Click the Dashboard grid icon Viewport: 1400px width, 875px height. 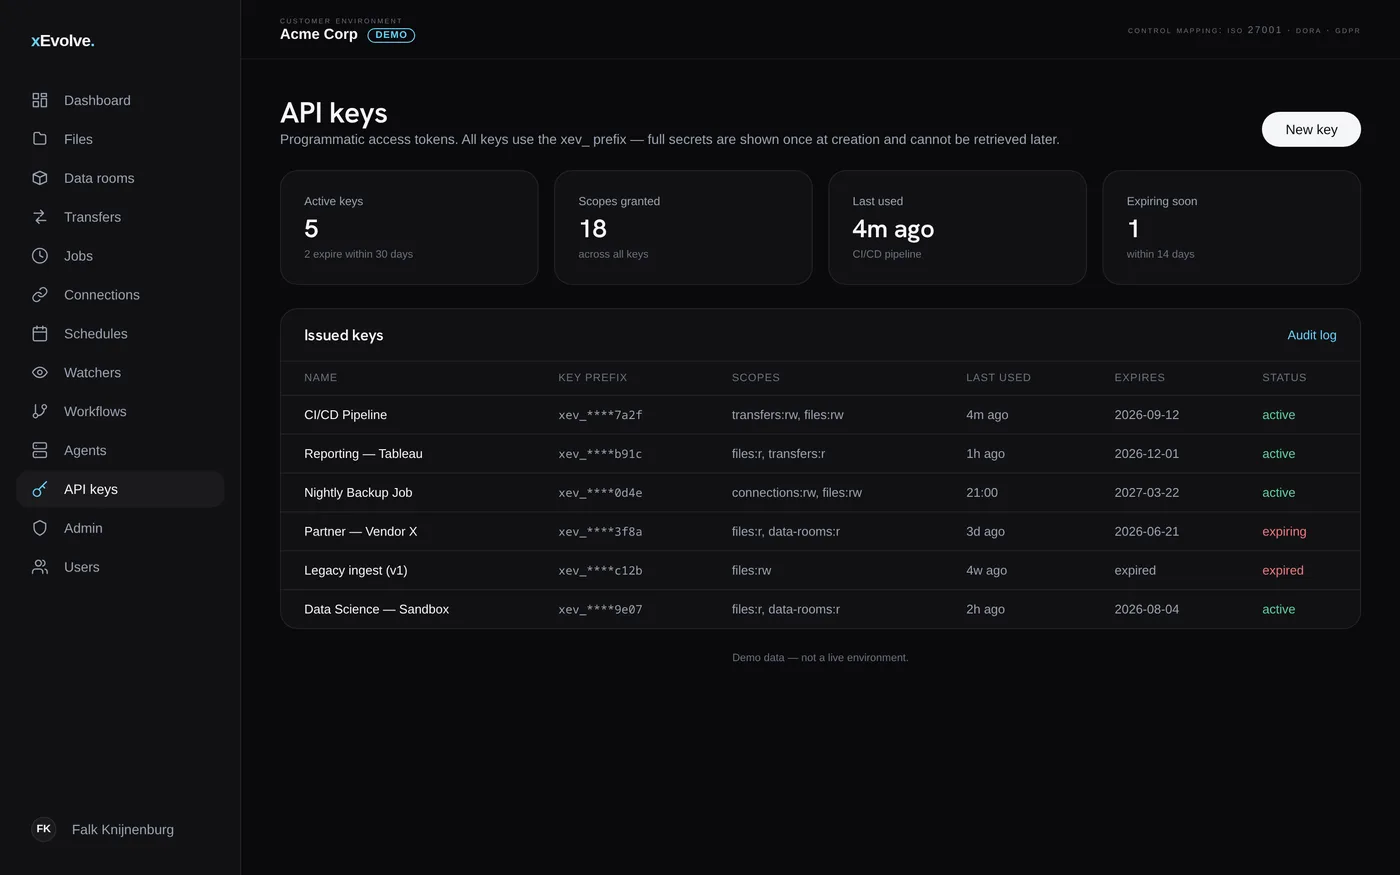(x=40, y=100)
